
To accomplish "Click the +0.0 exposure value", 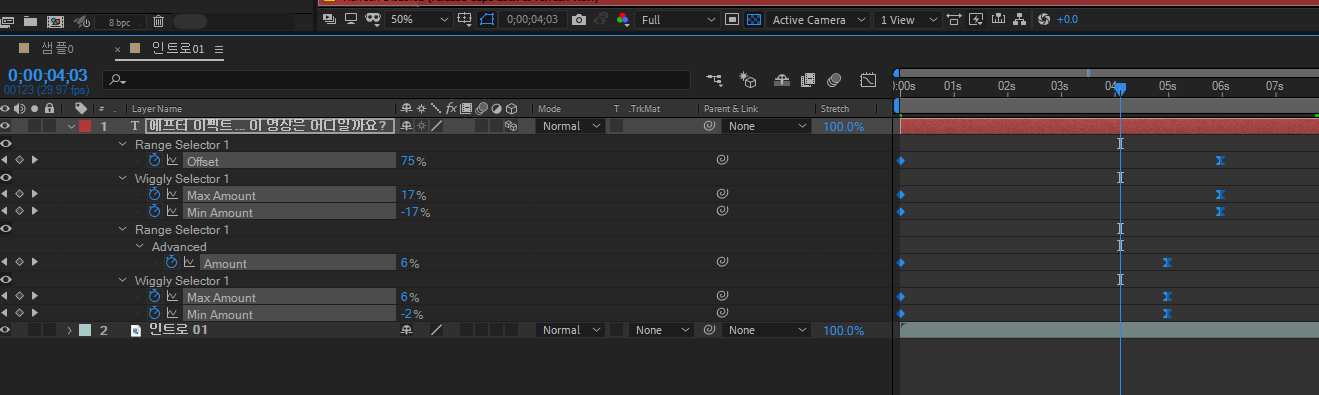I will [1067, 20].
